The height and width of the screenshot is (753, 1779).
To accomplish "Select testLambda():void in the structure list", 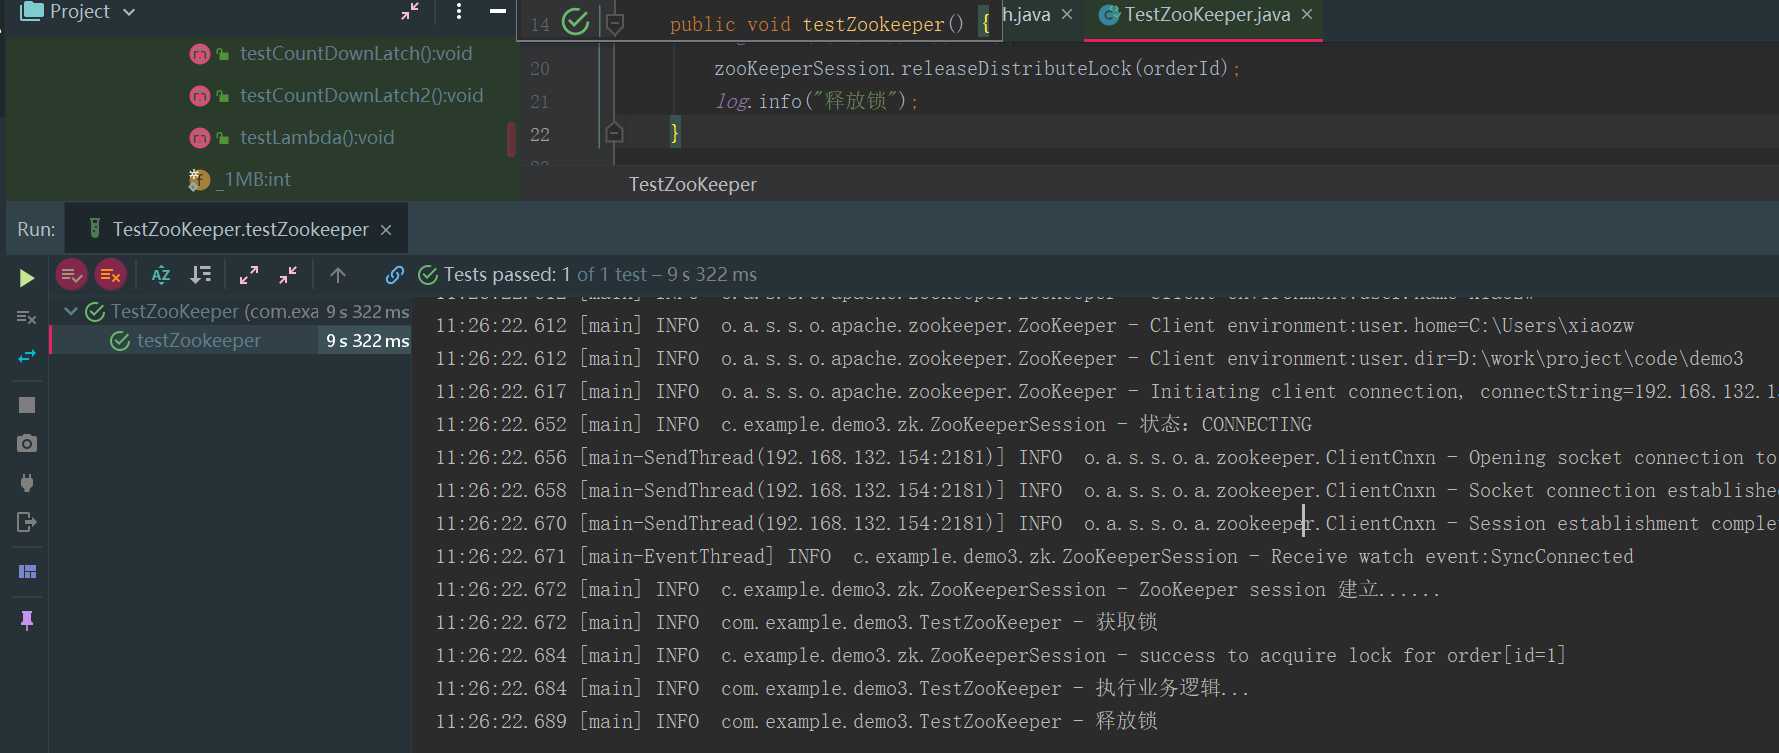I will tap(317, 138).
